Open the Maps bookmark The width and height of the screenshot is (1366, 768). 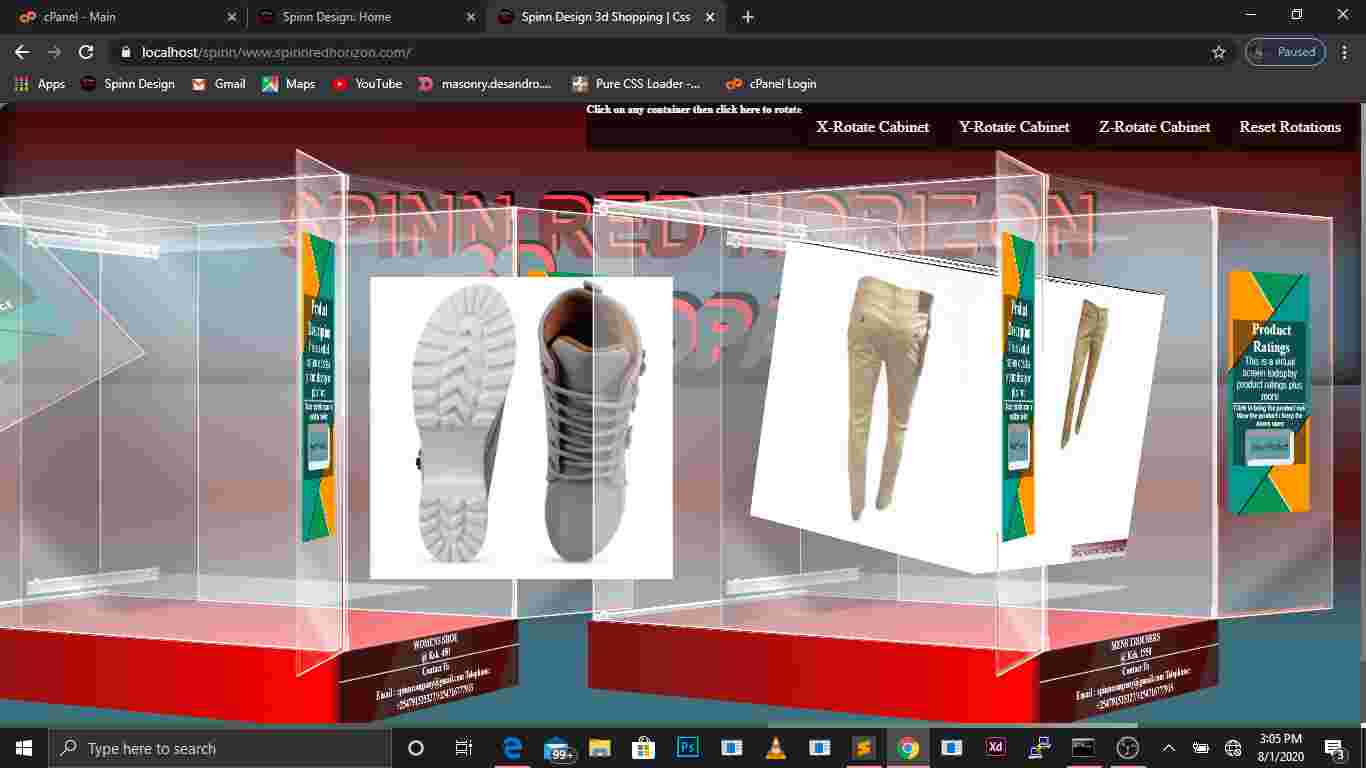coord(288,84)
